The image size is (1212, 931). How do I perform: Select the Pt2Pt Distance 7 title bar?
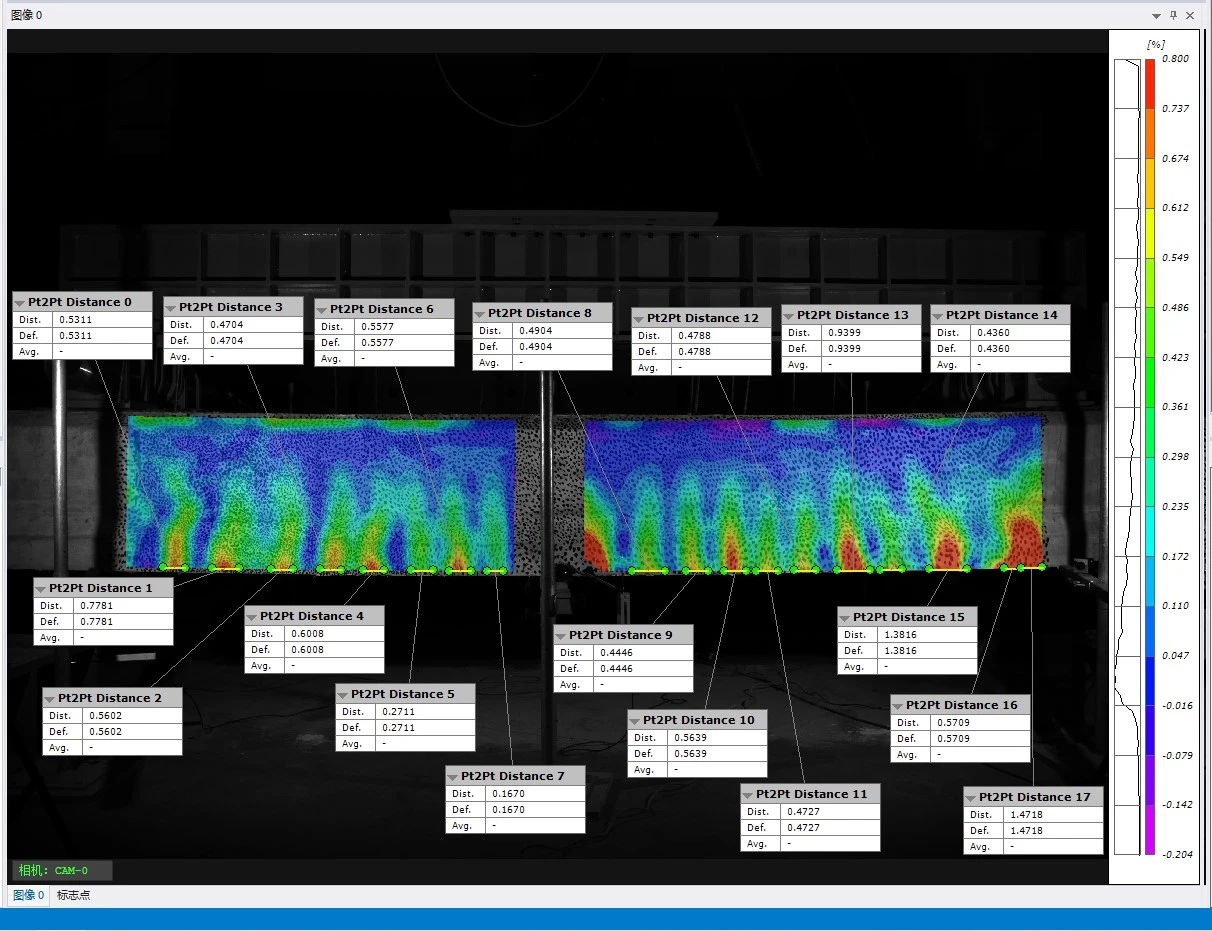tap(515, 776)
